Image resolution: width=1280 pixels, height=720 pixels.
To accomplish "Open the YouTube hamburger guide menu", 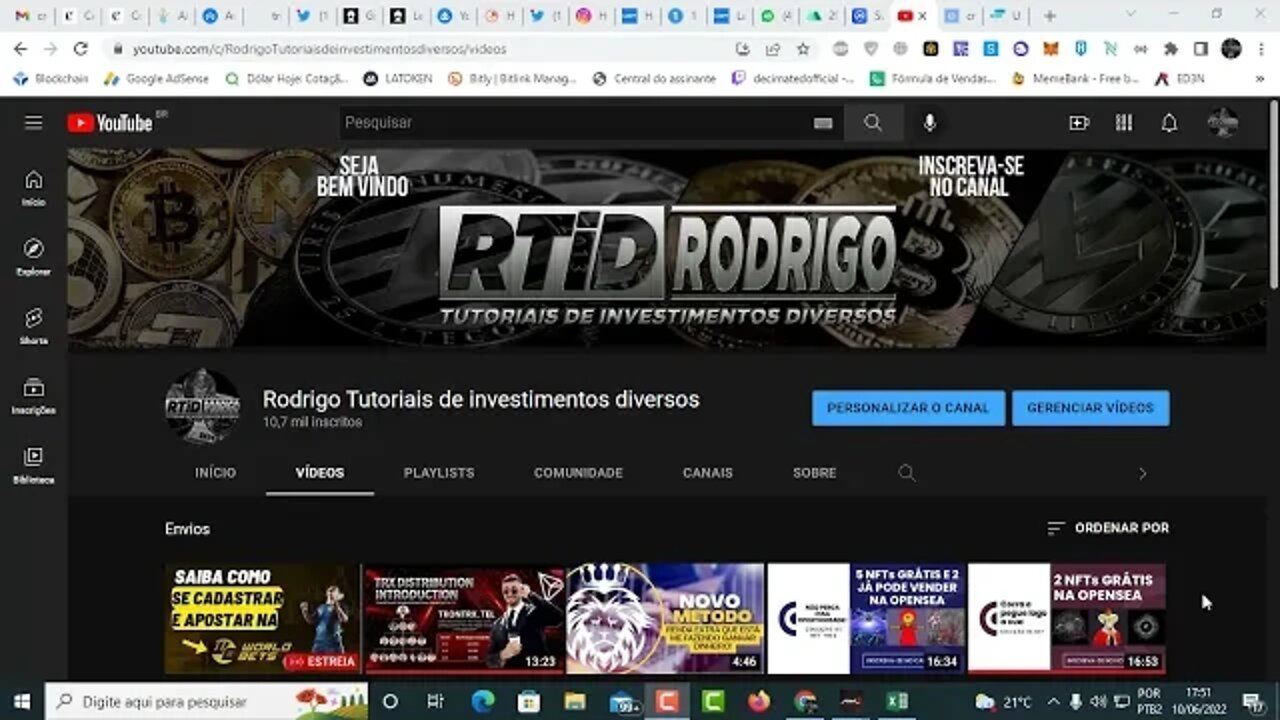I will 34,123.
